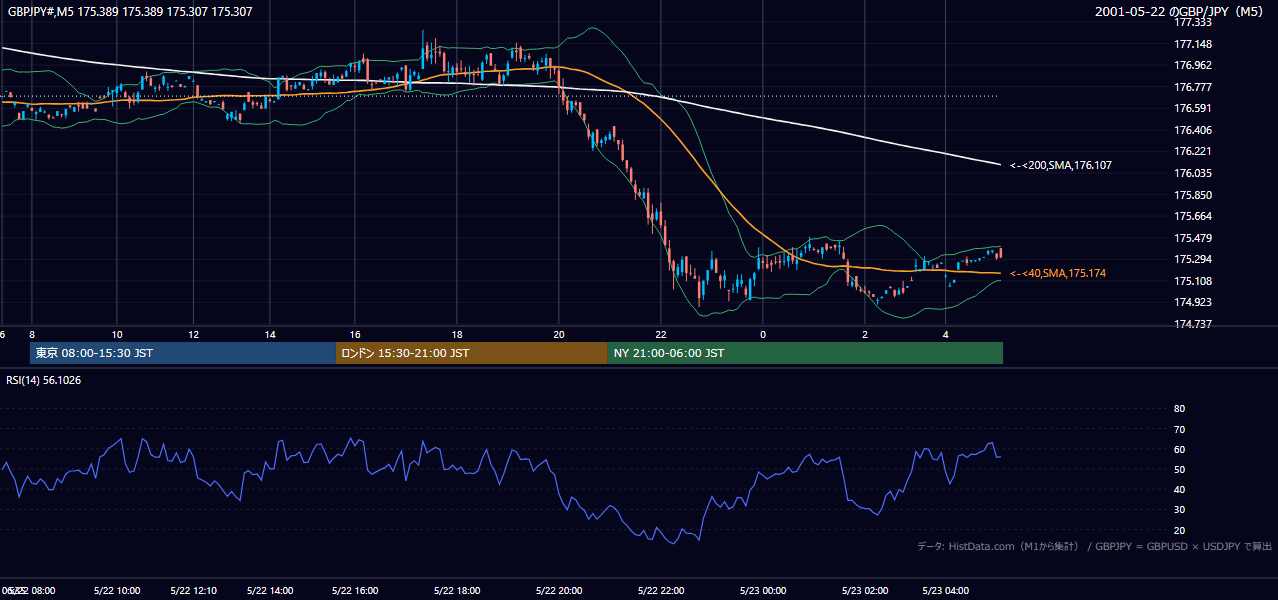Viewport: 1278px width, 600px height.
Task: Click the 5/22 12:10 bottom time label
Action: (193, 591)
